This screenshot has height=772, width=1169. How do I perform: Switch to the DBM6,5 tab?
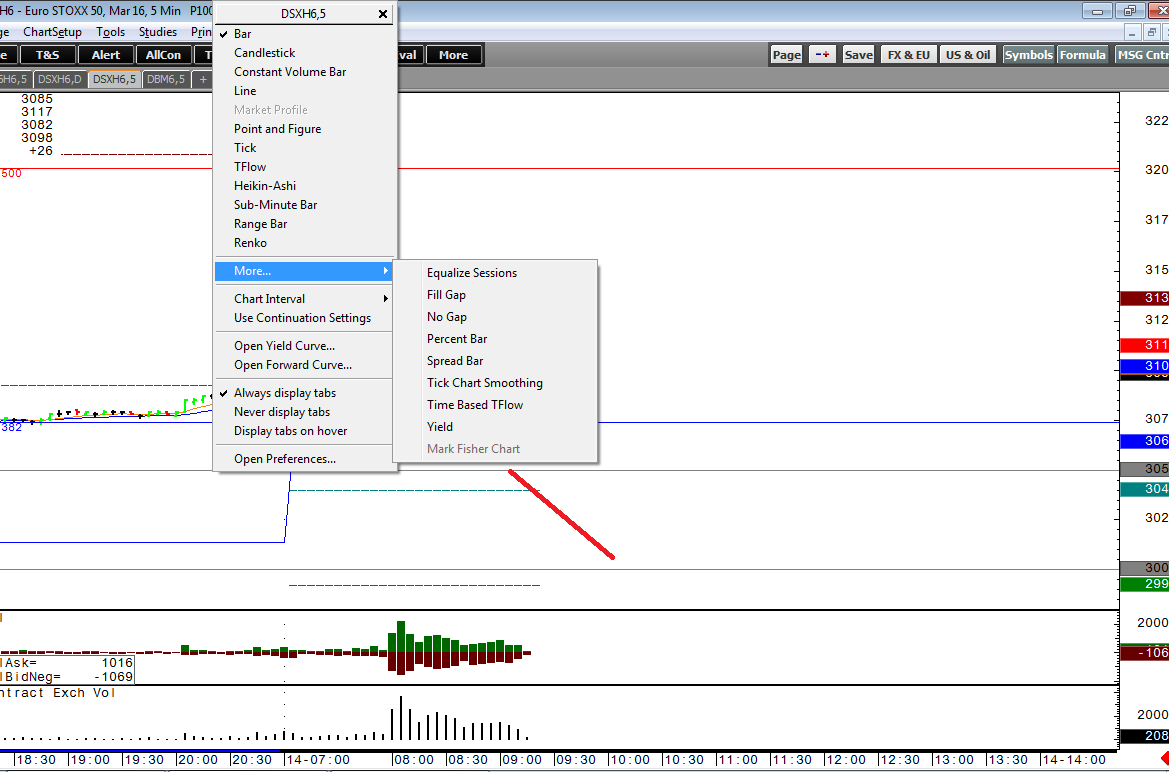coord(166,79)
